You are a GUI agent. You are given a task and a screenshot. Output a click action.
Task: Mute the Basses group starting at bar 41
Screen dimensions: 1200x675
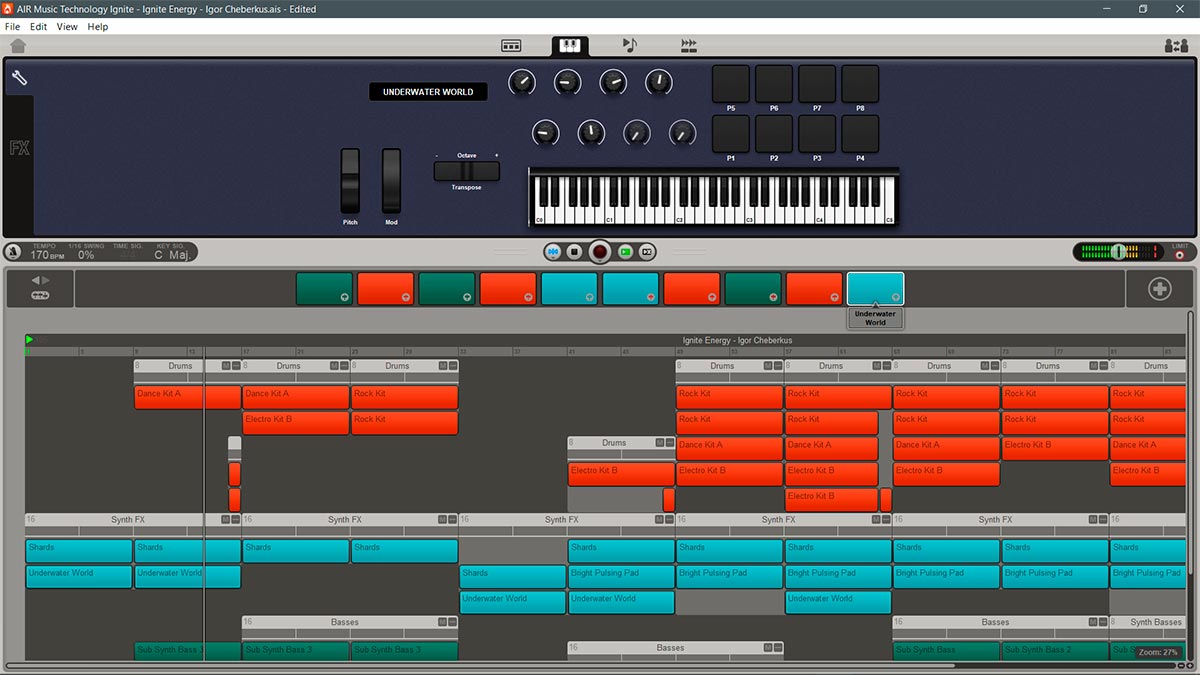pos(767,648)
